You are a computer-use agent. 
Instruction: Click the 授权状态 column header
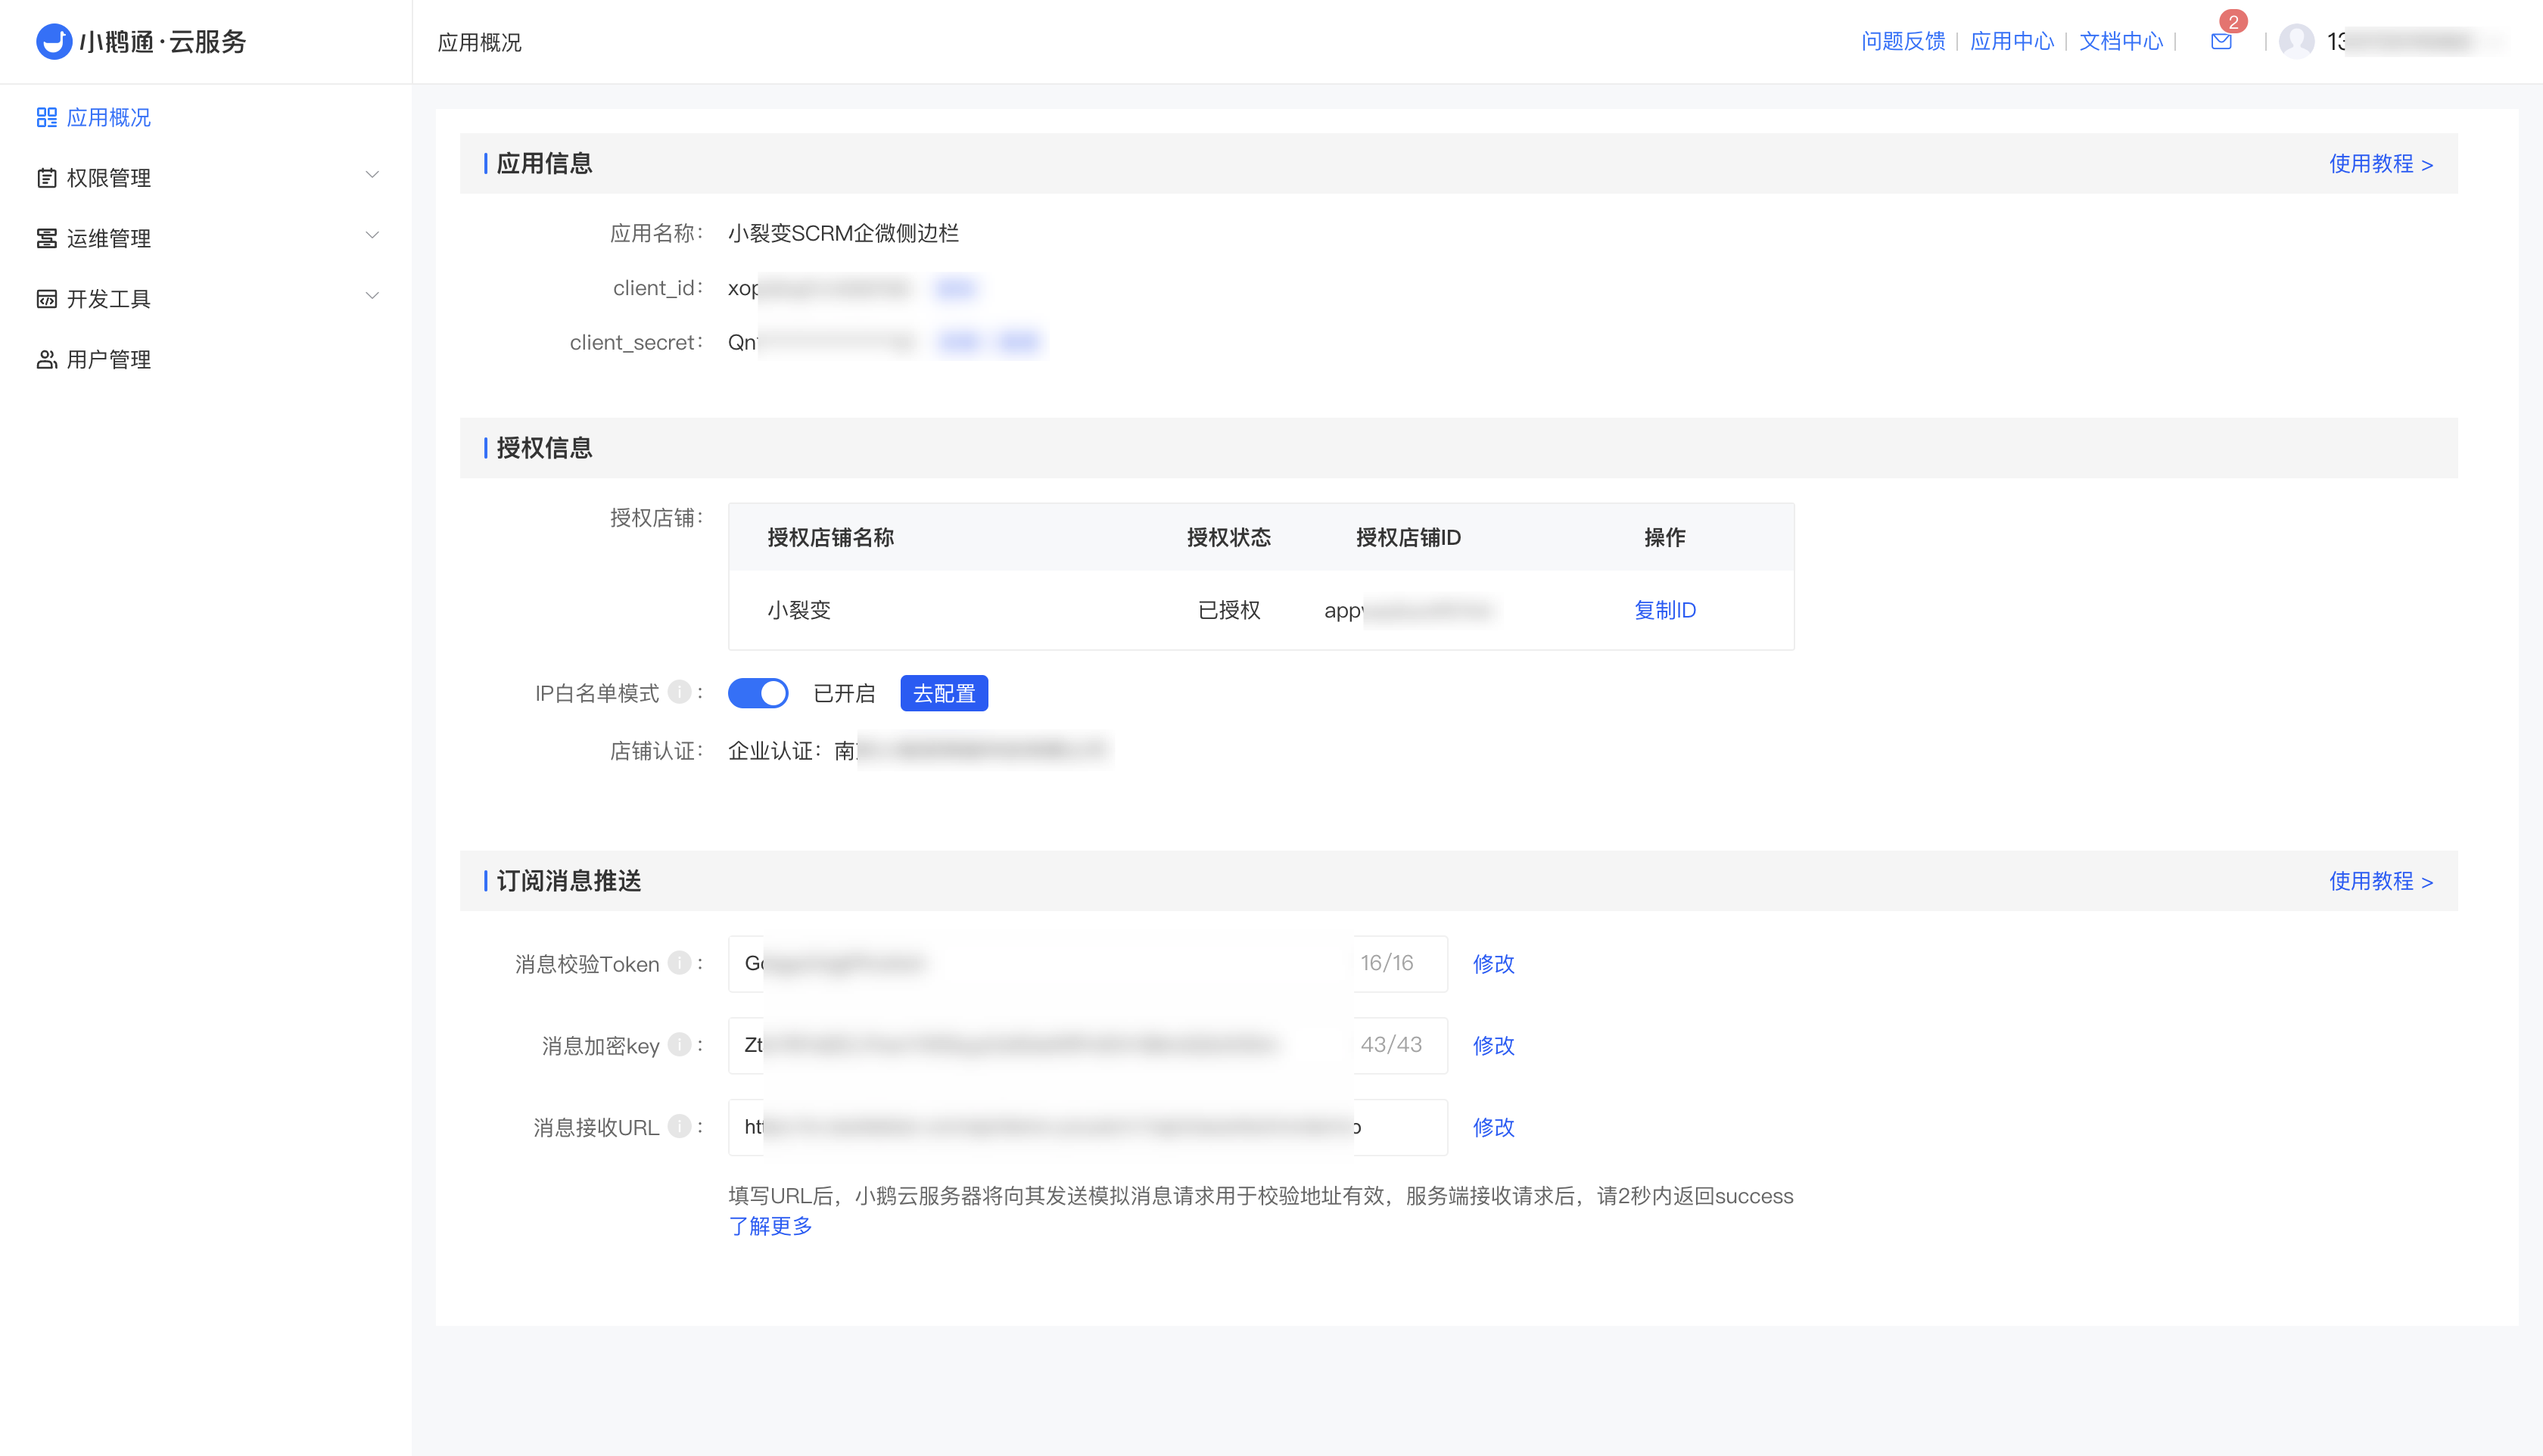tap(1229, 537)
